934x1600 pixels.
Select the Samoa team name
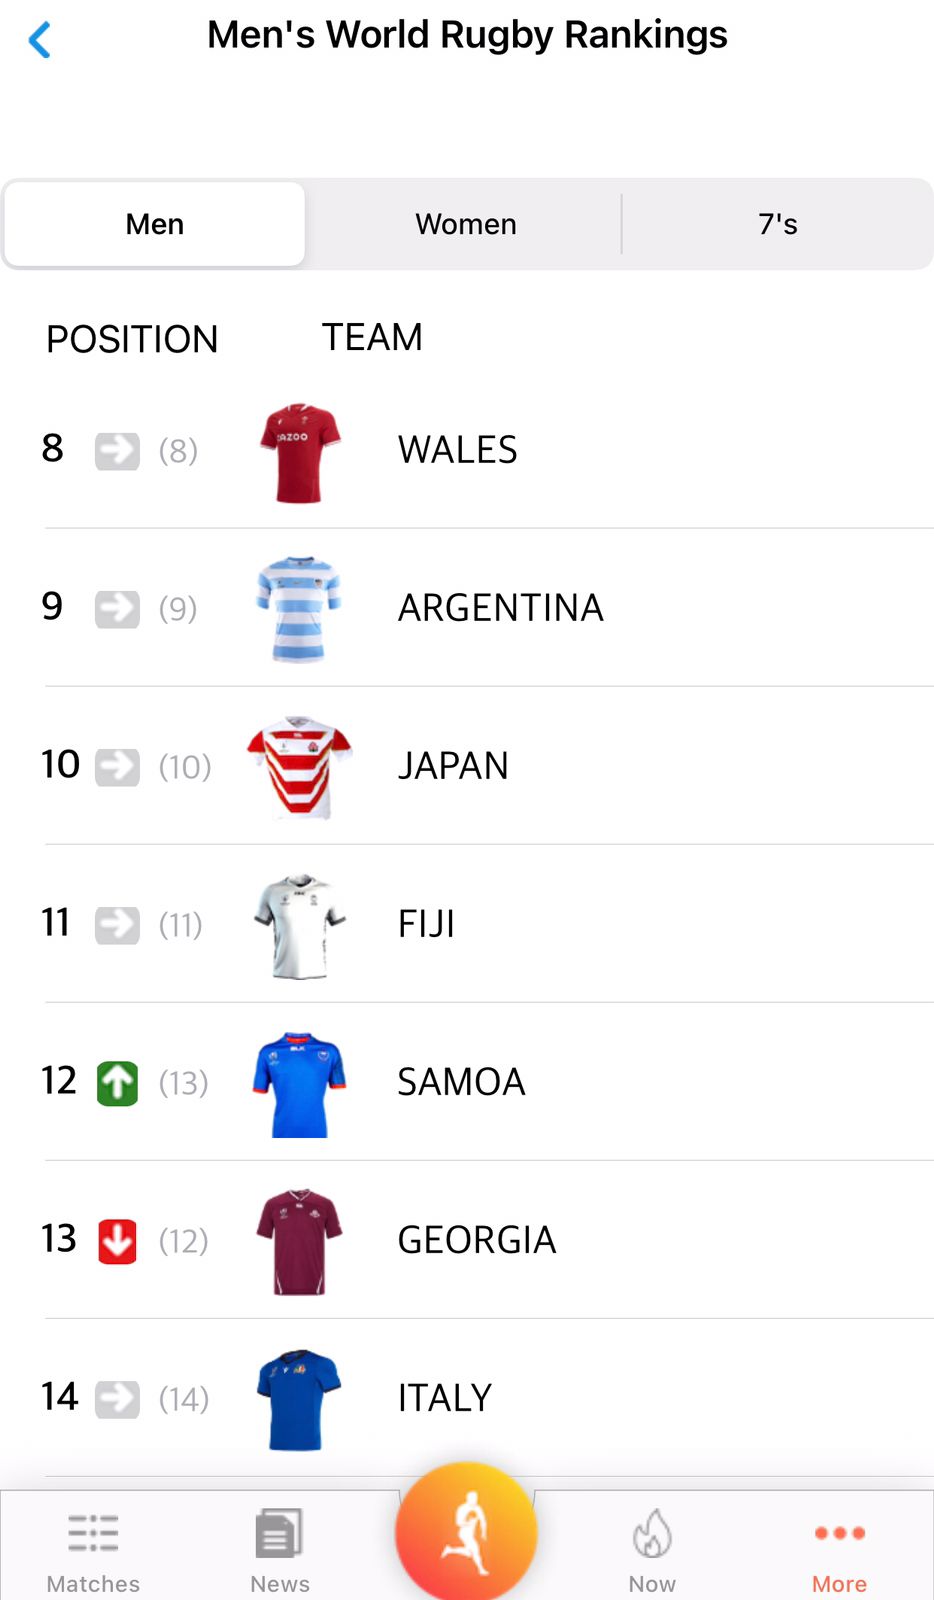(461, 1082)
